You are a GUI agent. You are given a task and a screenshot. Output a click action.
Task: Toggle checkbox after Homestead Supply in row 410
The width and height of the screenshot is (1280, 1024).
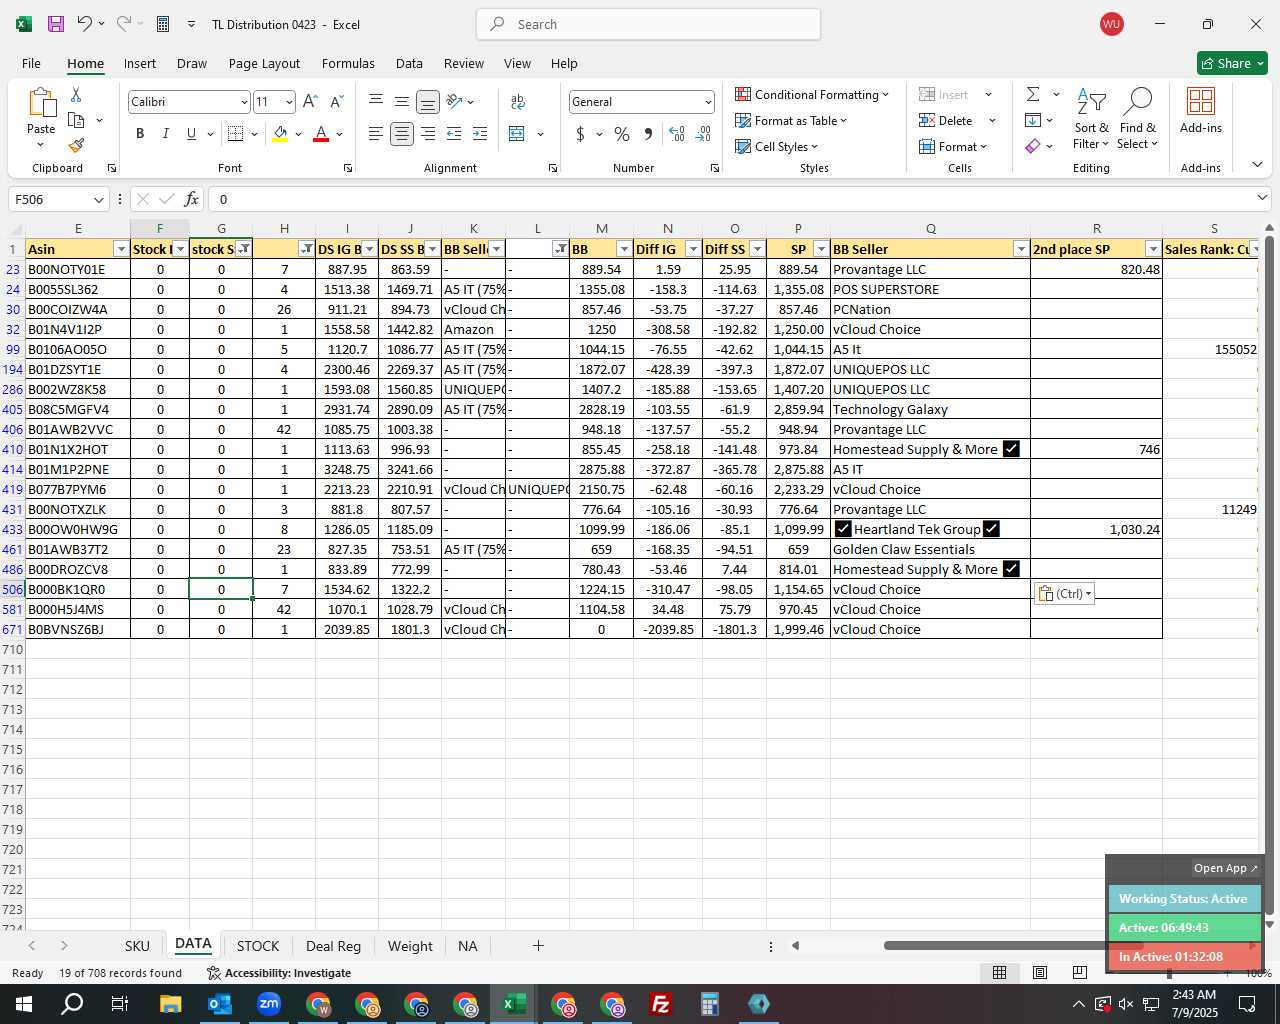[x=1011, y=449]
